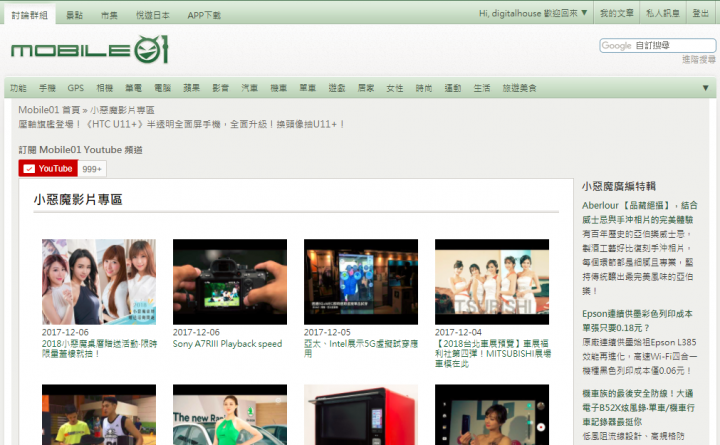Go to Mobile01 首頁 breadcrumb link
Screen dimensions: 720x445
pos(49,110)
